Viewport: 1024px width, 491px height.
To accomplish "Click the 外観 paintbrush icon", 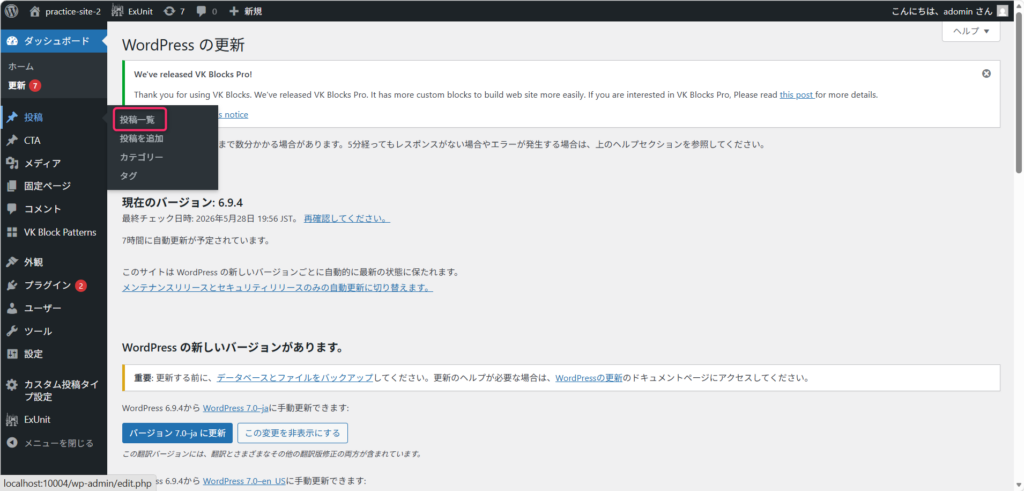I will (x=12, y=262).
